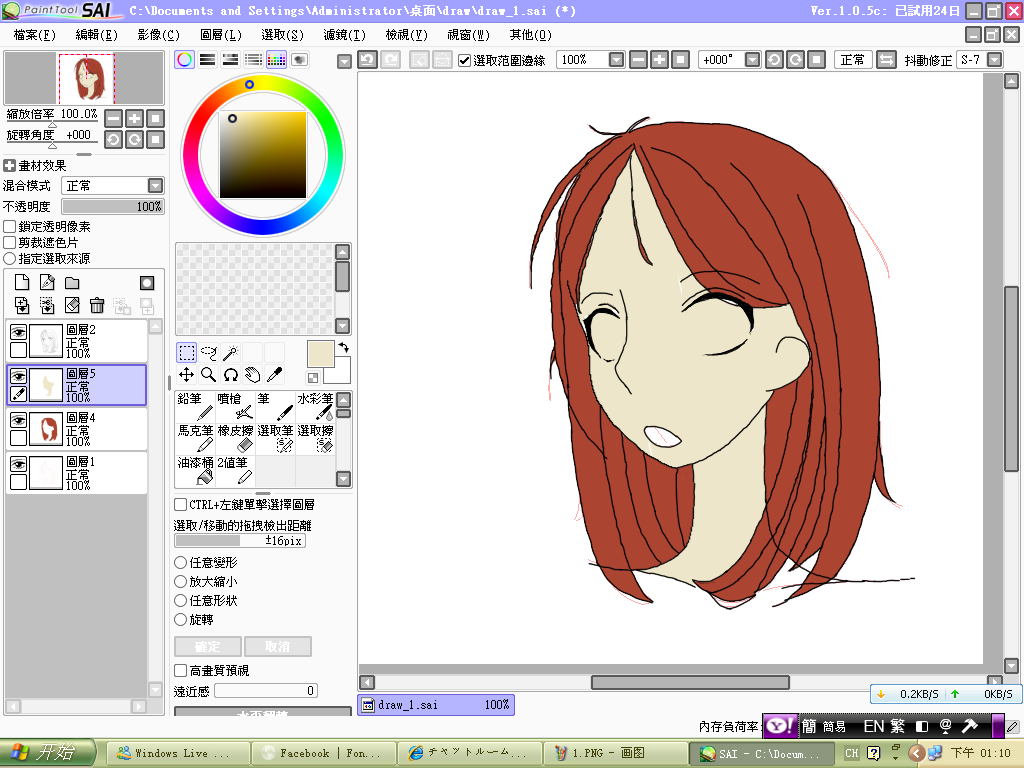
Task: Open the 圖層(L) menu
Action: pos(221,35)
